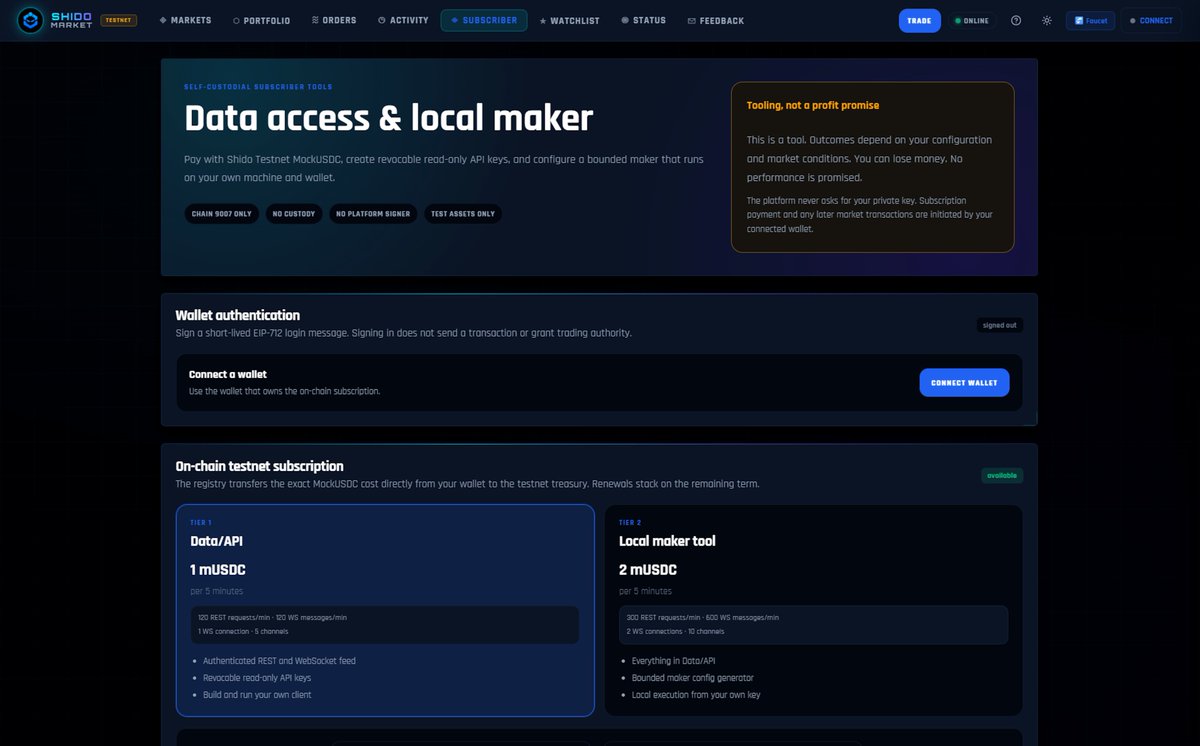This screenshot has width=1200, height=746.
Task: Click the 'signed out' status badge
Action: (1000, 325)
